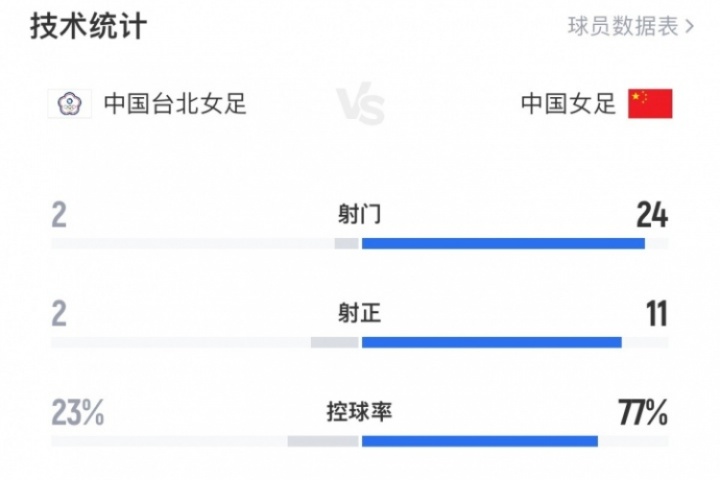Screen dimensions: 720x480
Task: Click the blue 控球率 bar for China
Action: 480,441
